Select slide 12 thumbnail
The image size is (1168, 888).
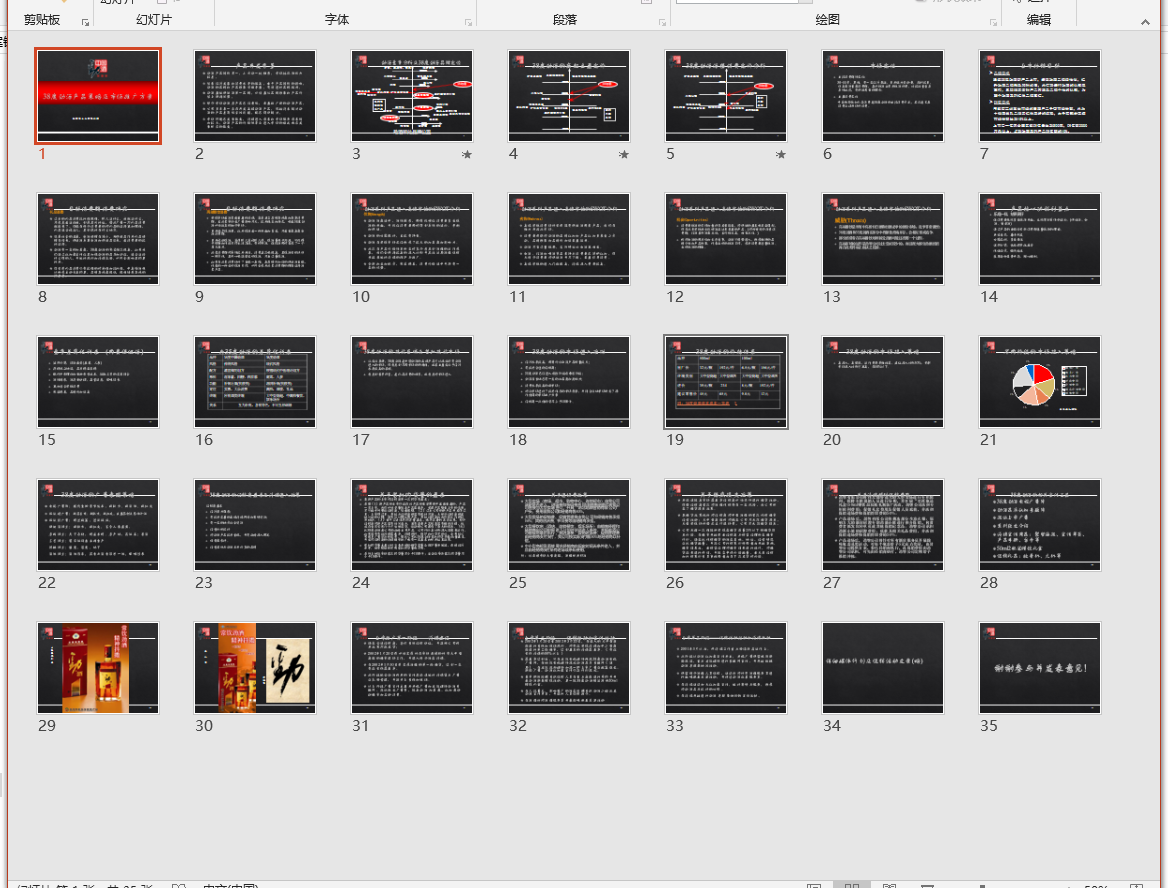coord(726,239)
